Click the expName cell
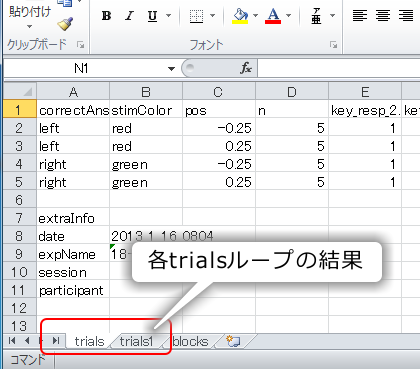420x369 pixels. tap(73, 254)
